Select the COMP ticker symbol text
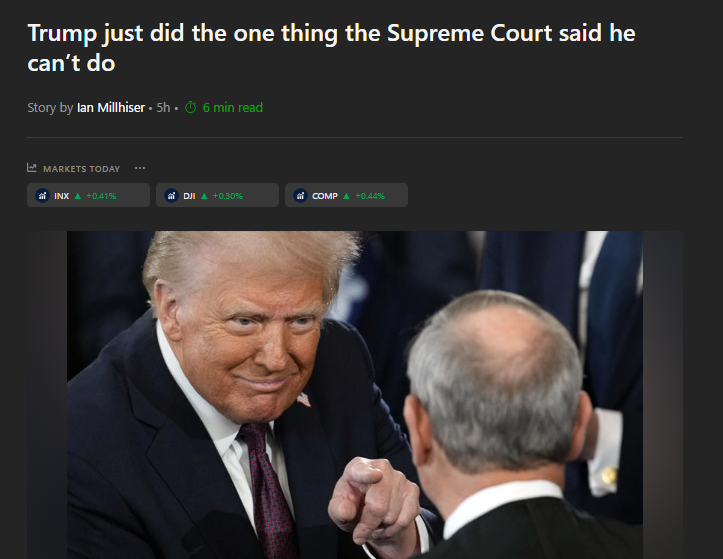Screen dimensions: 723x559 (x=325, y=196)
